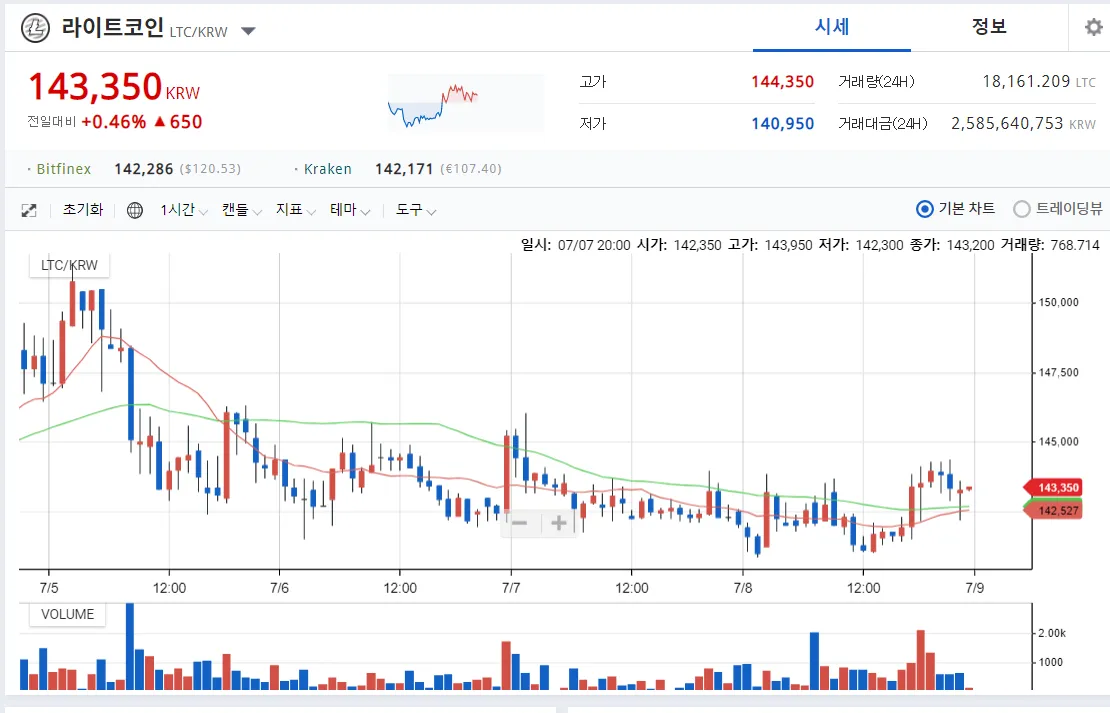Select the 트레이딩뷰 radio button
Screen dimensions: 1110x713
(1021, 209)
